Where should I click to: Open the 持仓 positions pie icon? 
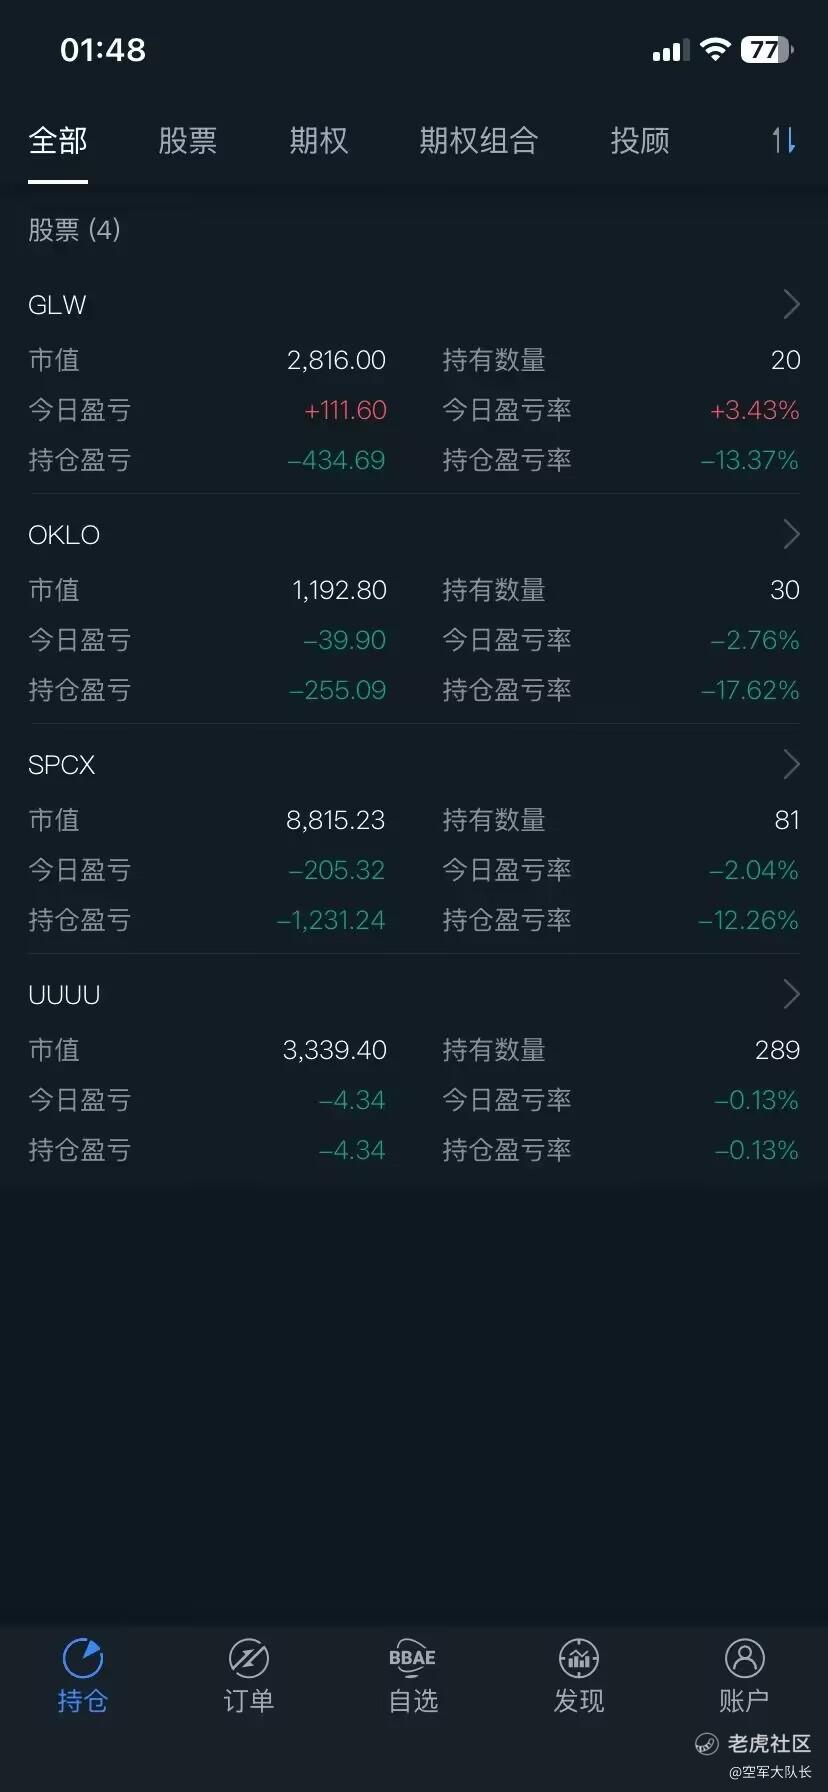click(x=82, y=1659)
